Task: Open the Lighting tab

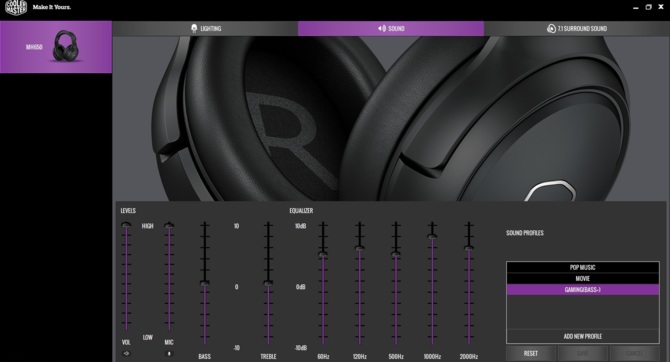Action: tap(206, 29)
